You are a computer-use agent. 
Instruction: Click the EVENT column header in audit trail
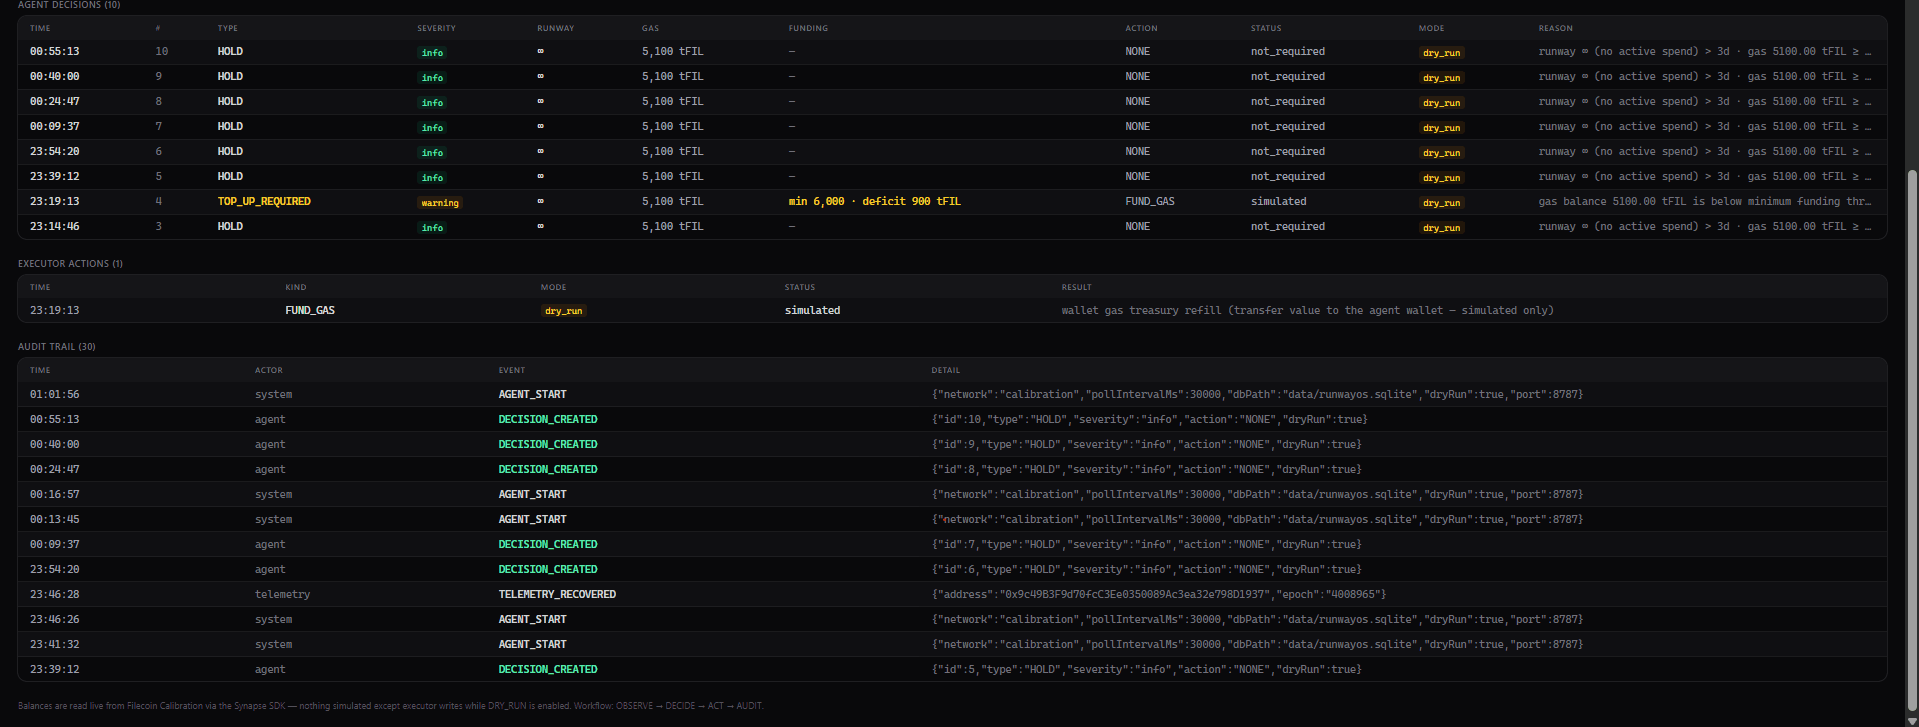pyautogui.click(x=511, y=370)
